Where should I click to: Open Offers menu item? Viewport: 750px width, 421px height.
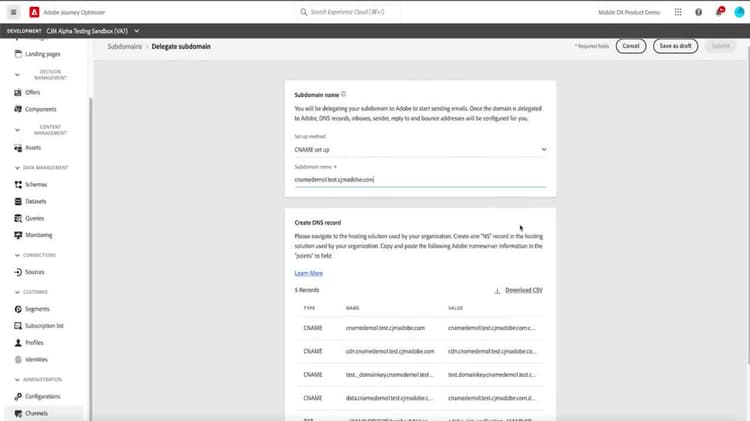tap(33, 92)
